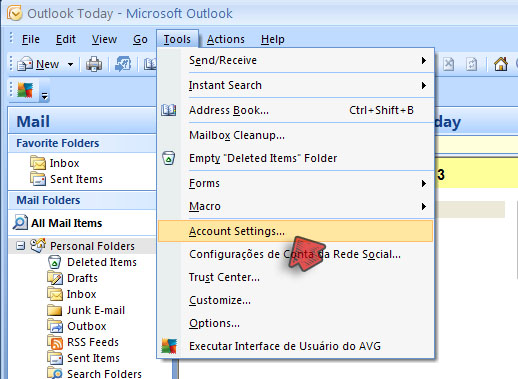Open the New item dropdown arrow
518x379 pixels.
pos(70,64)
